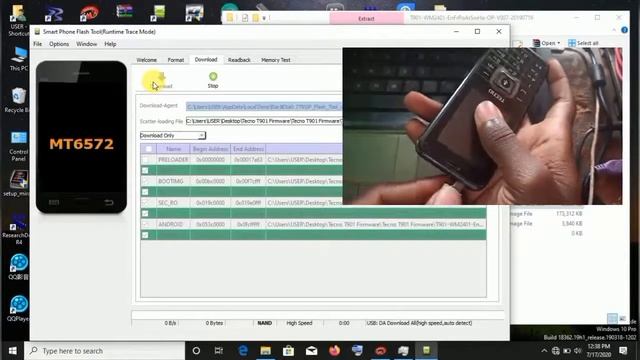Toggle checkbox in green row below PRELOADER

(145, 170)
